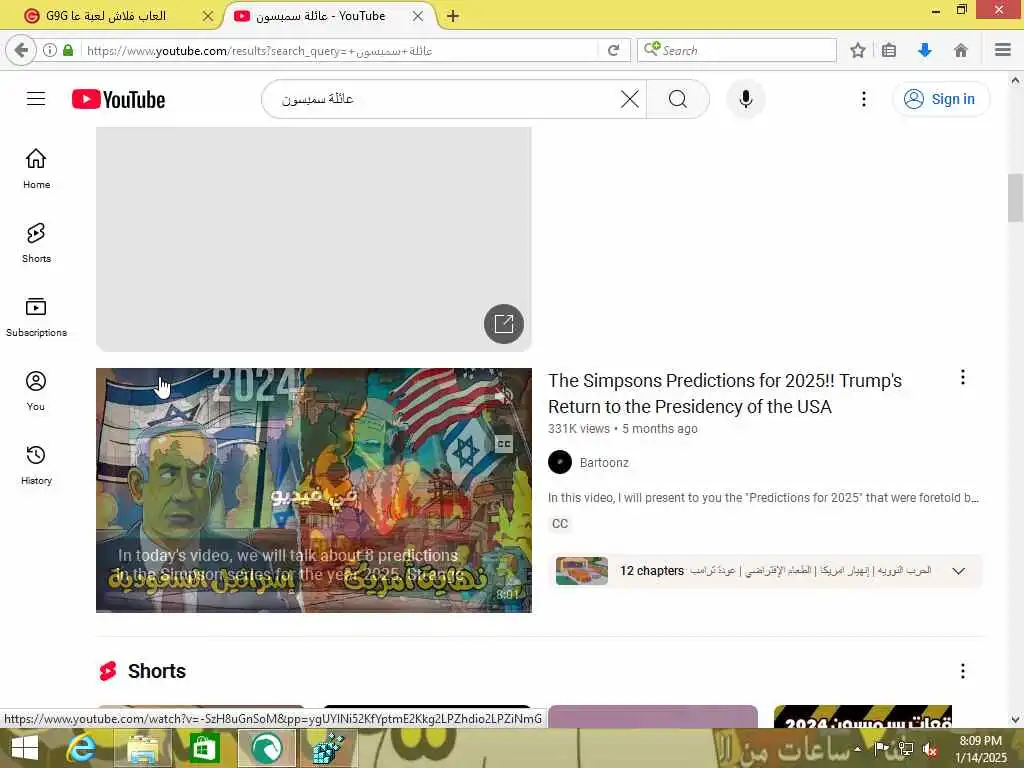Click the browser URL address field

click(x=340, y=50)
